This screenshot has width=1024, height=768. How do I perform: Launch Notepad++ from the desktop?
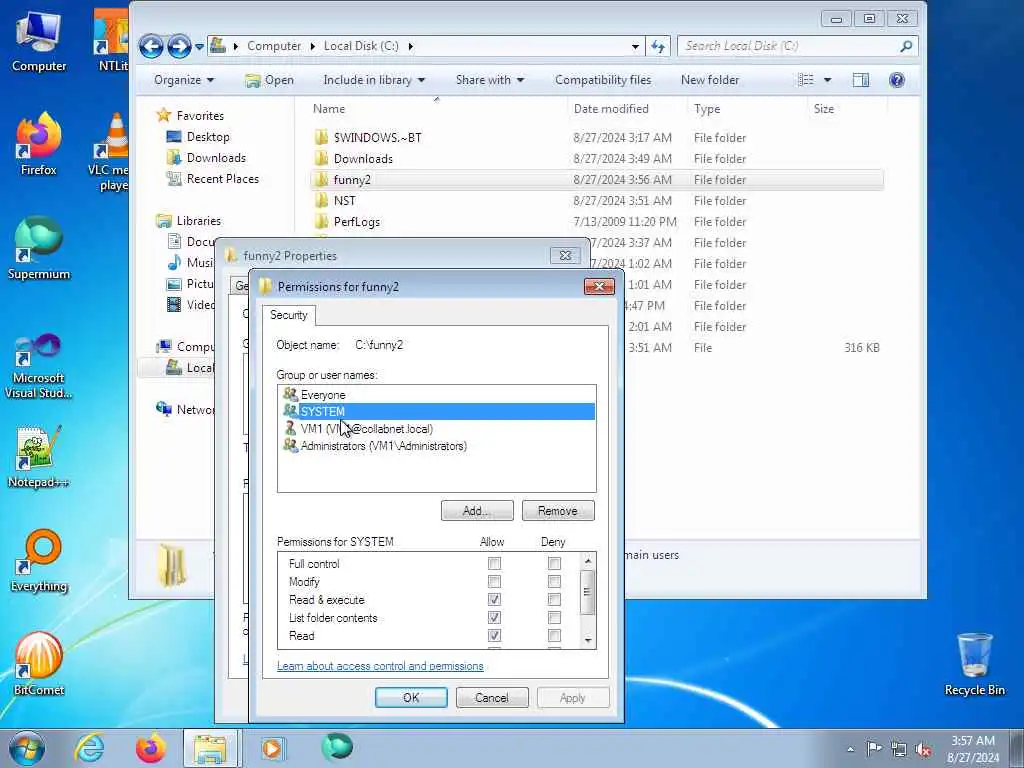(x=39, y=457)
